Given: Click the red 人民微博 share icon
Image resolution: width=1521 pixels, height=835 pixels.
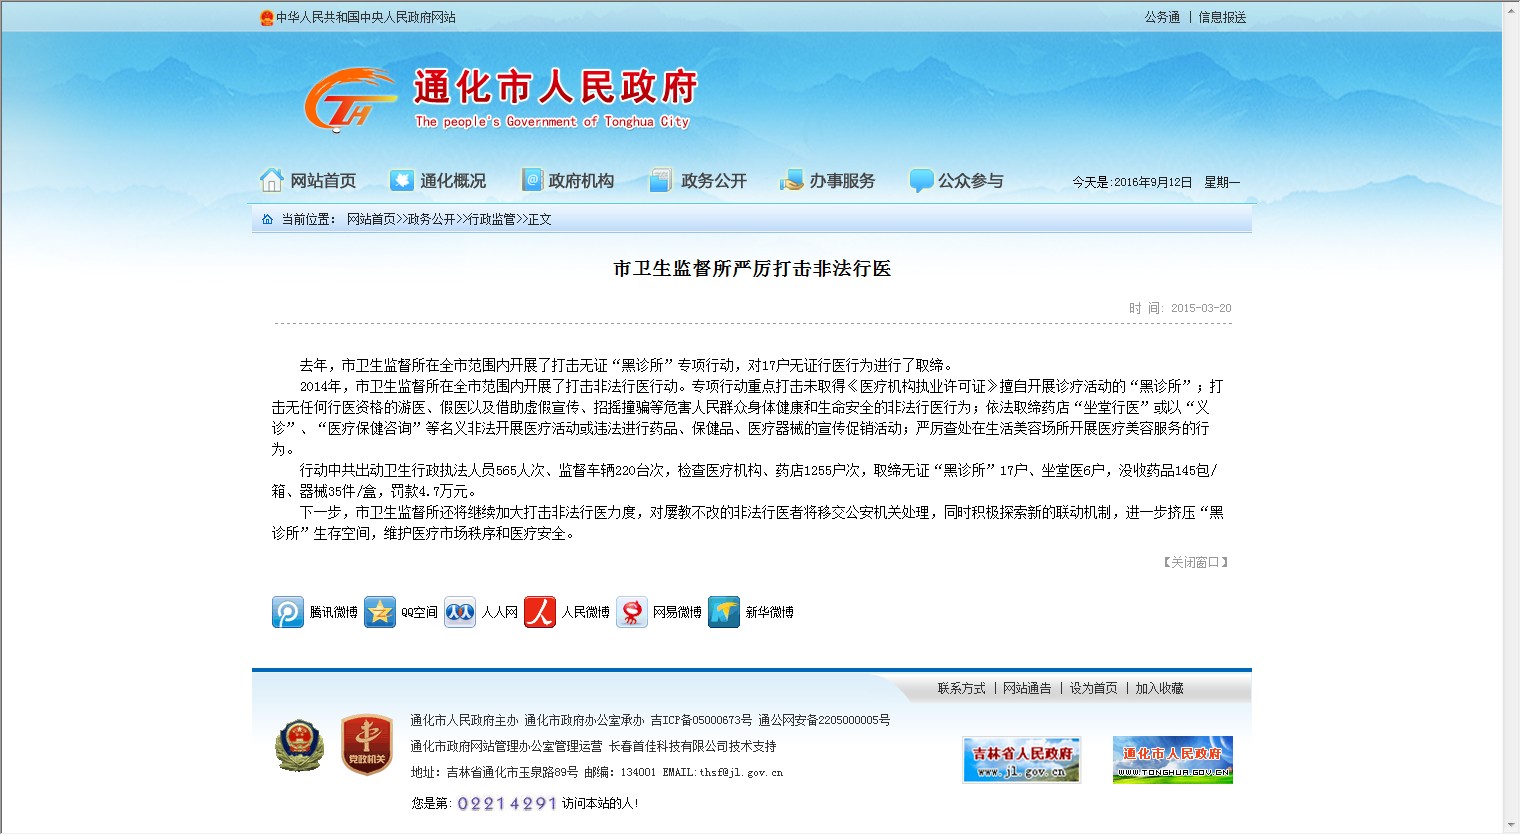Looking at the screenshot, I should [x=540, y=612].
